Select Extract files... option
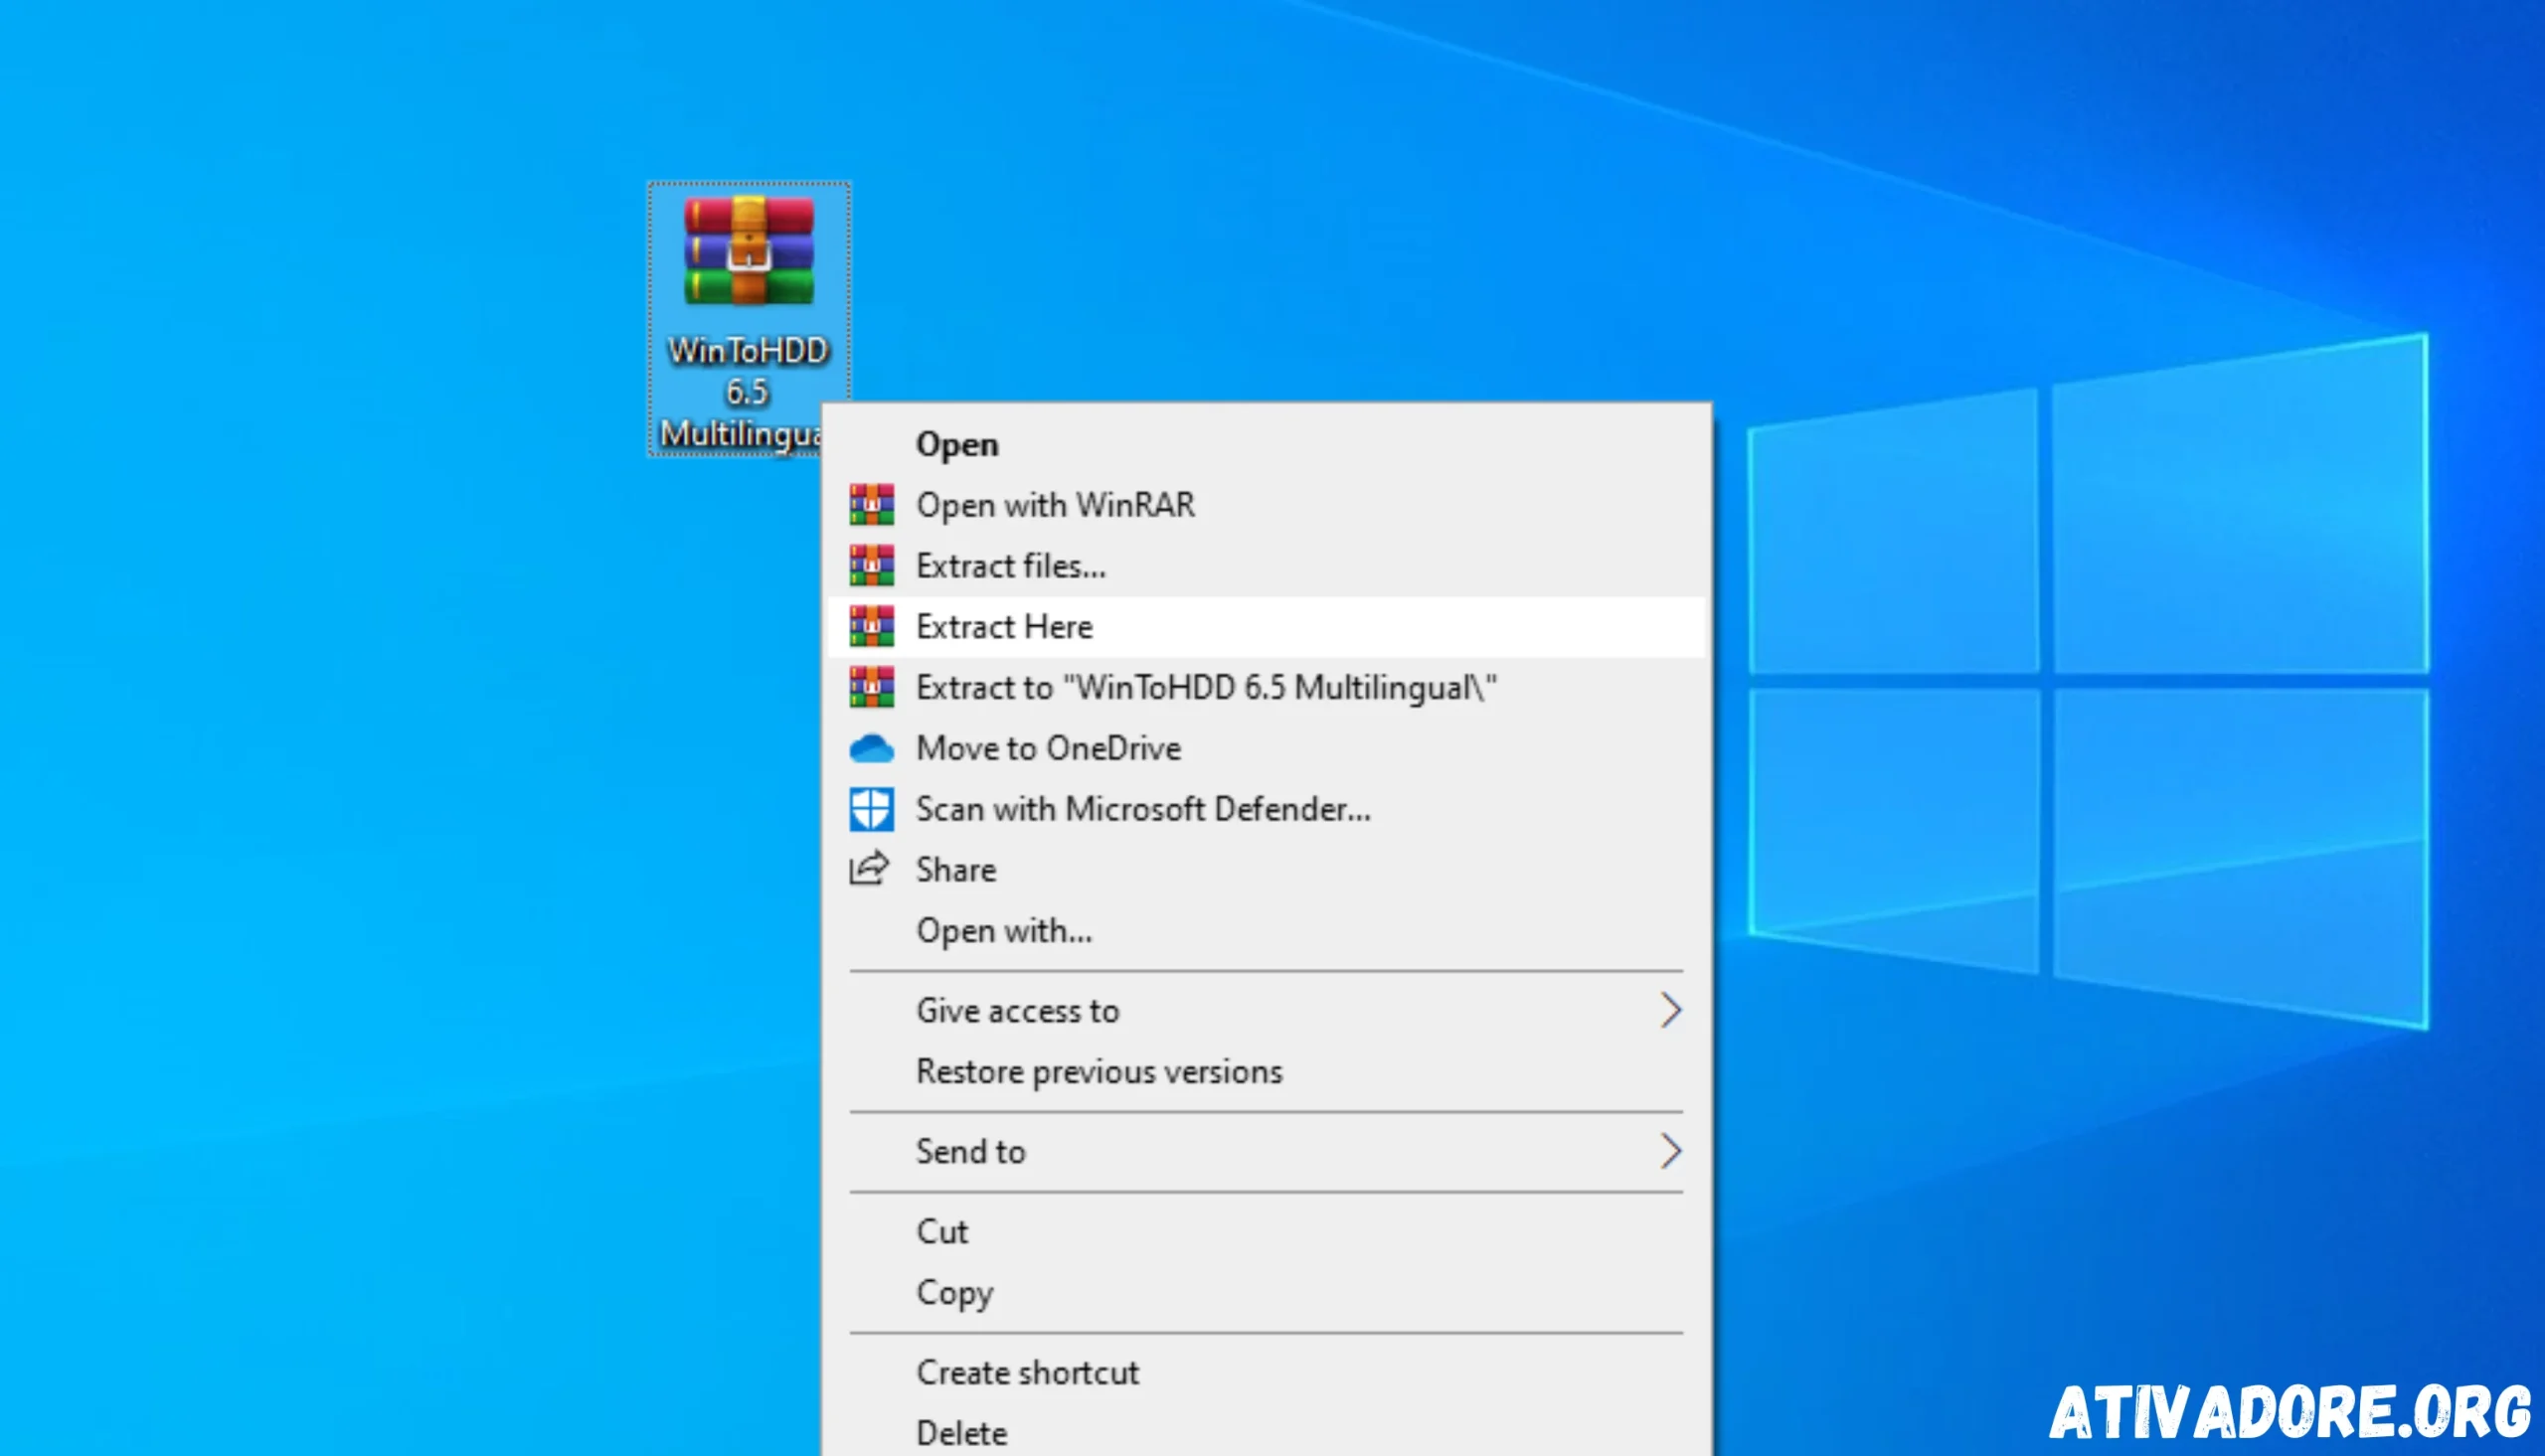 click(x=1266, y=566)
